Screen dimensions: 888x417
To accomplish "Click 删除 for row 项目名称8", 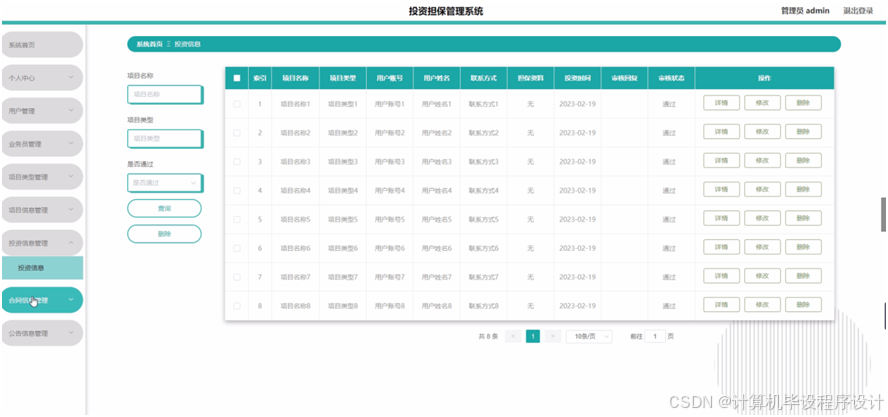I will point(803,305).
